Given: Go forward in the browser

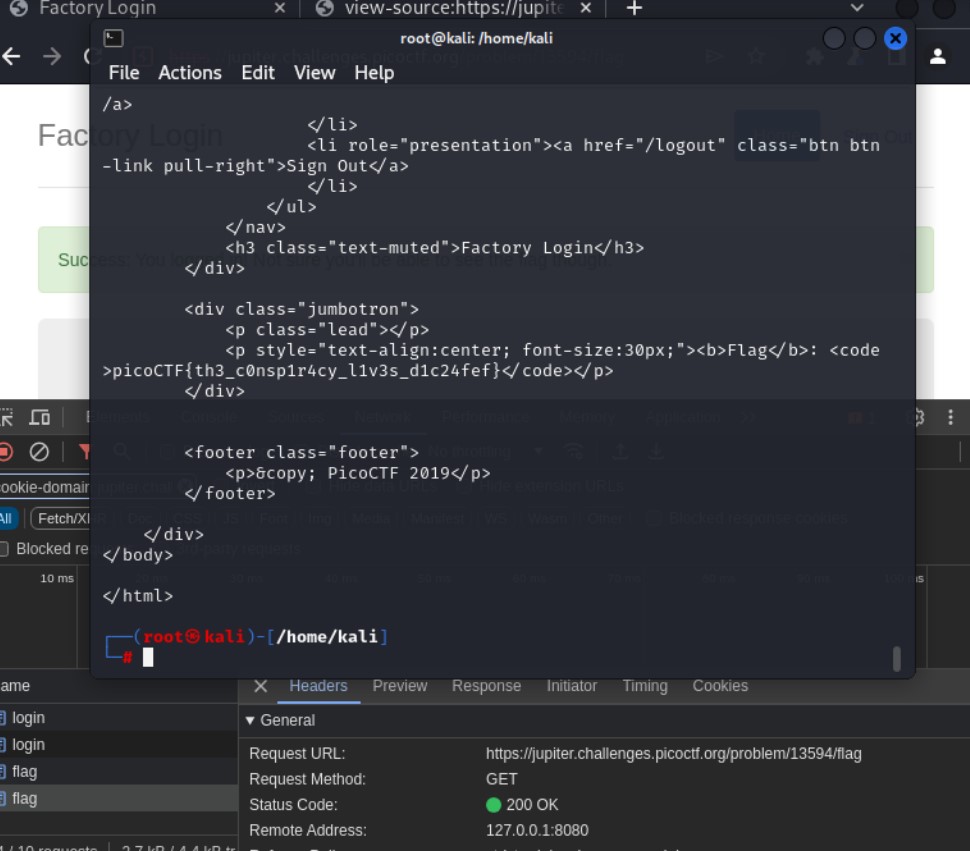Looking at the screenshot, I should point(53,56).
